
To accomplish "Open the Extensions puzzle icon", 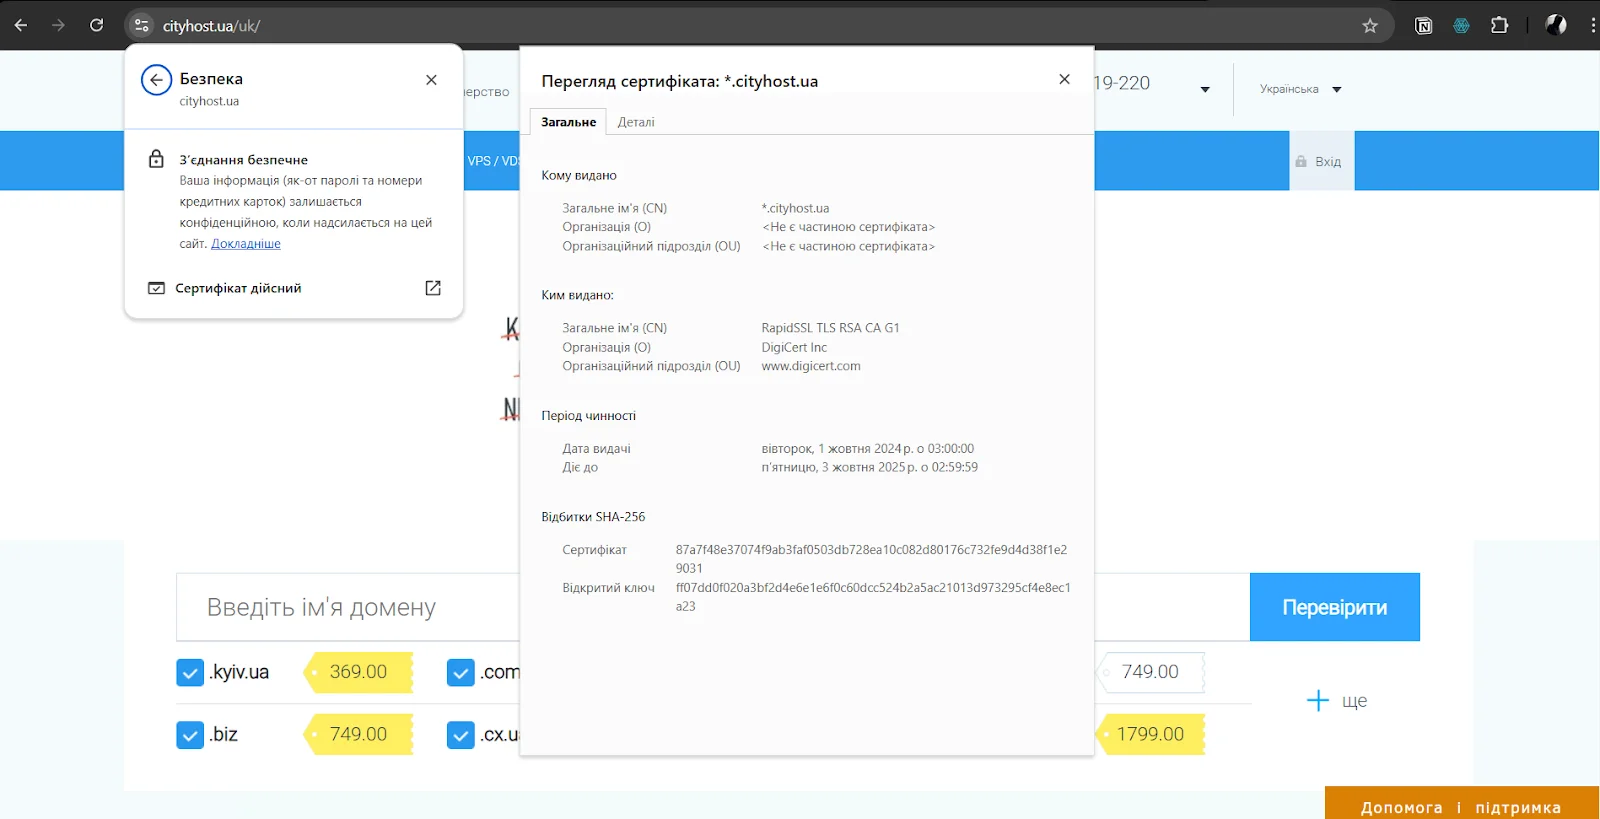I will click(1499, 25).
